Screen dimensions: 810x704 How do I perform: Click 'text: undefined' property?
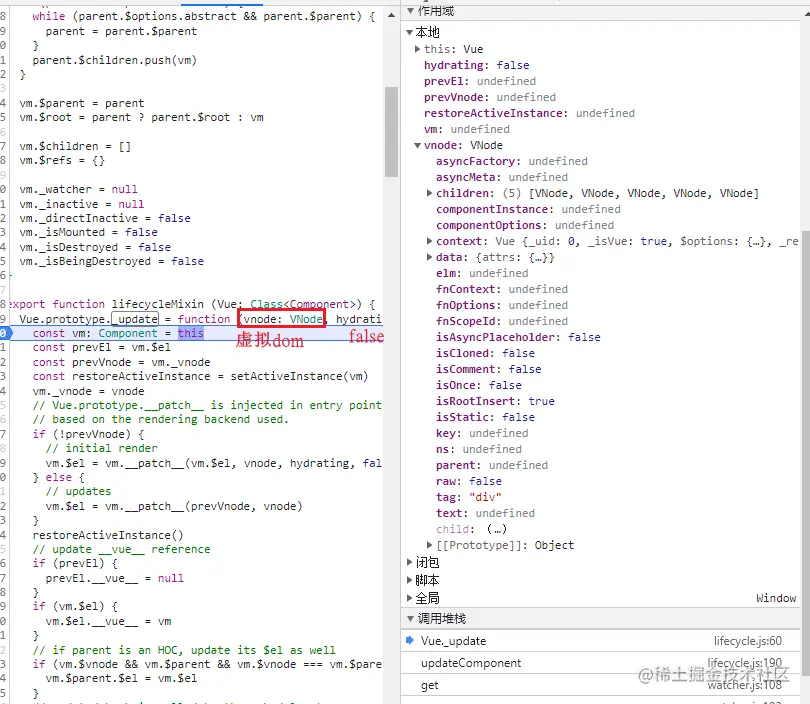coord(485,513)
